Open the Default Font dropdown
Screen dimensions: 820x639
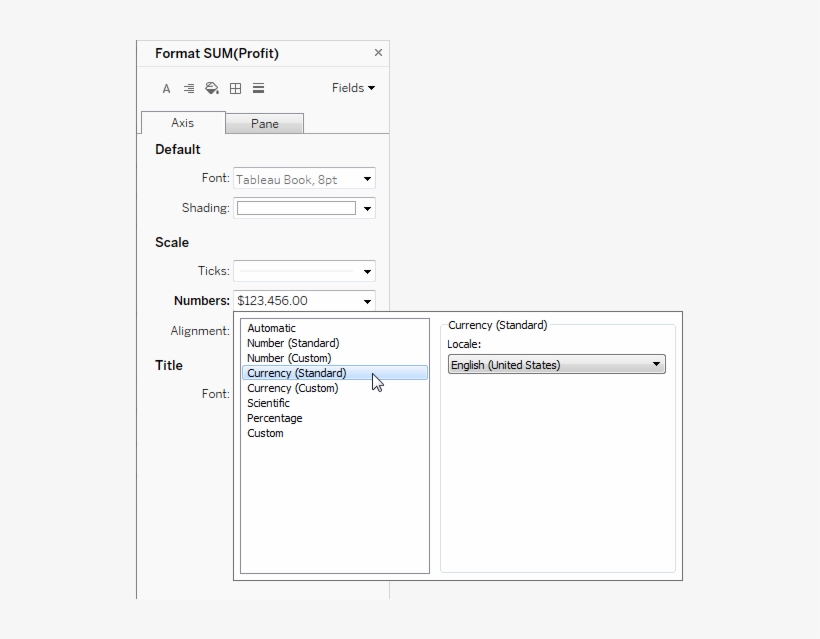(x=304, y=179)
